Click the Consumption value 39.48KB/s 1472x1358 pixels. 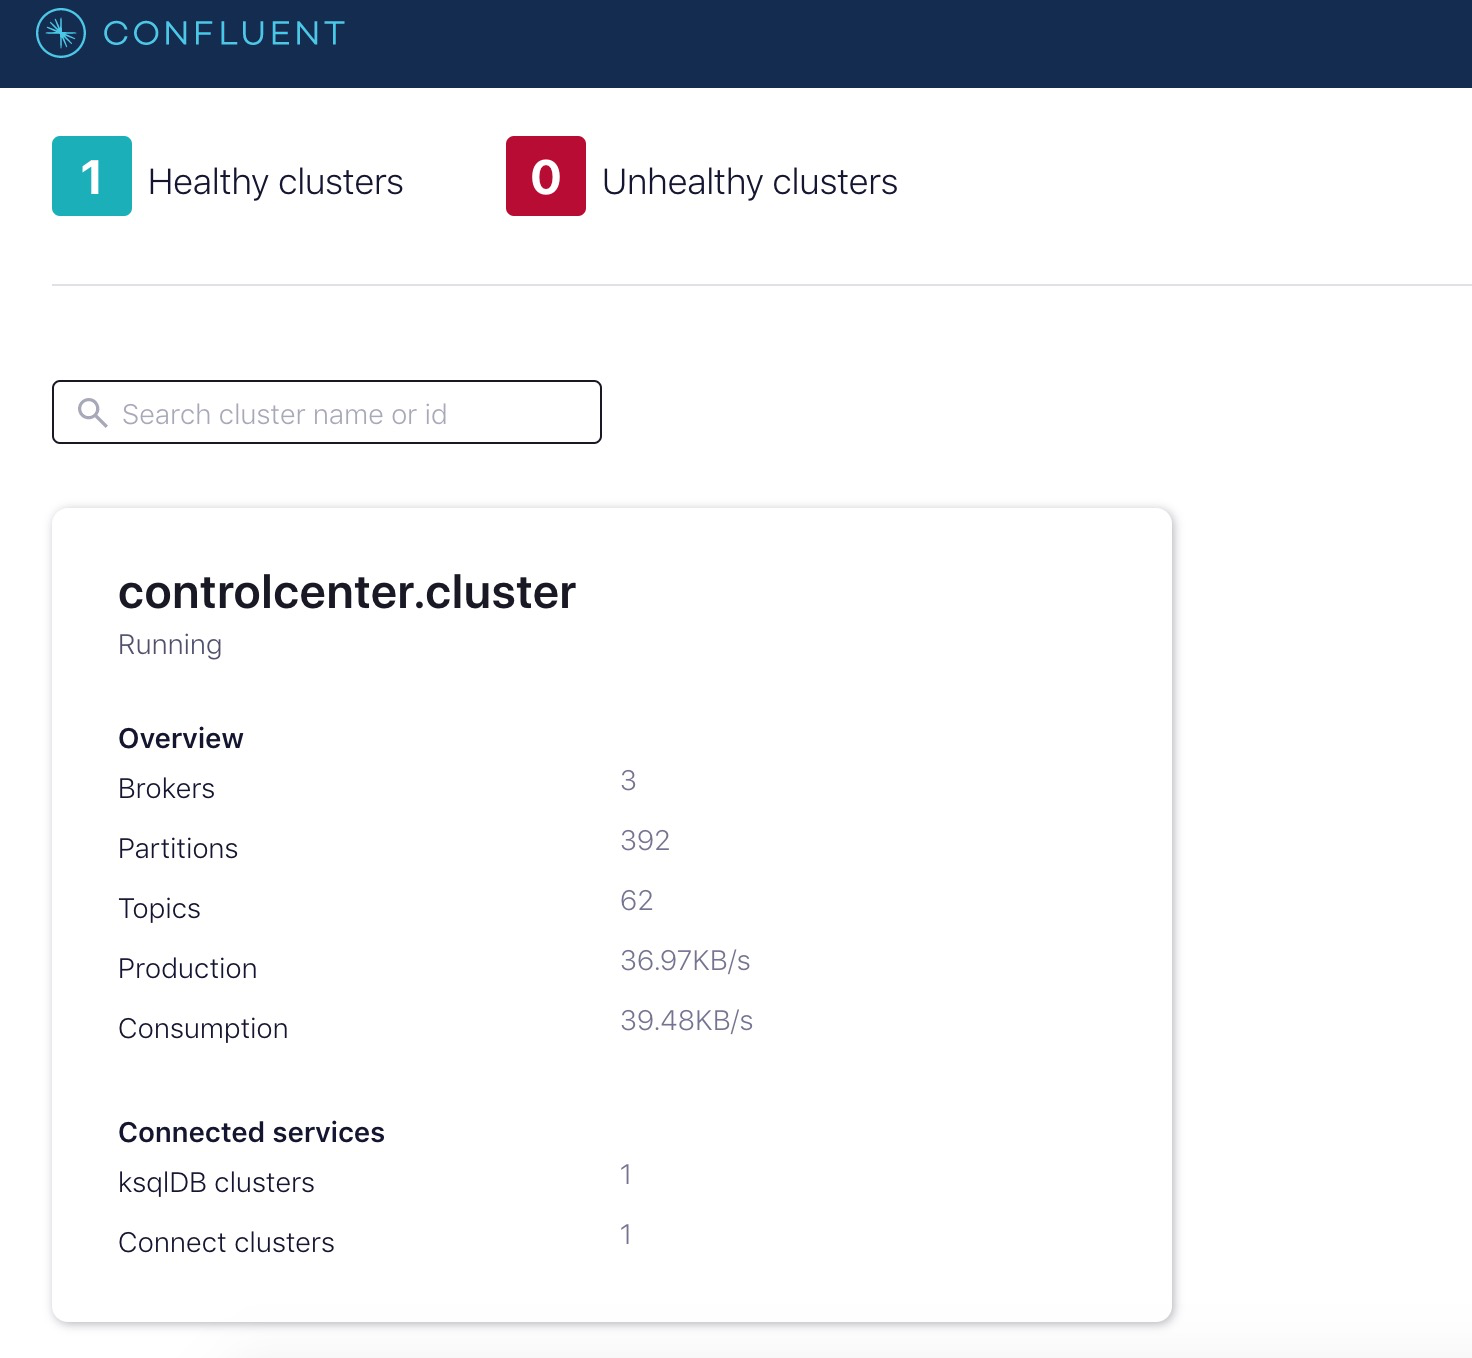[x=687, y=1021]
